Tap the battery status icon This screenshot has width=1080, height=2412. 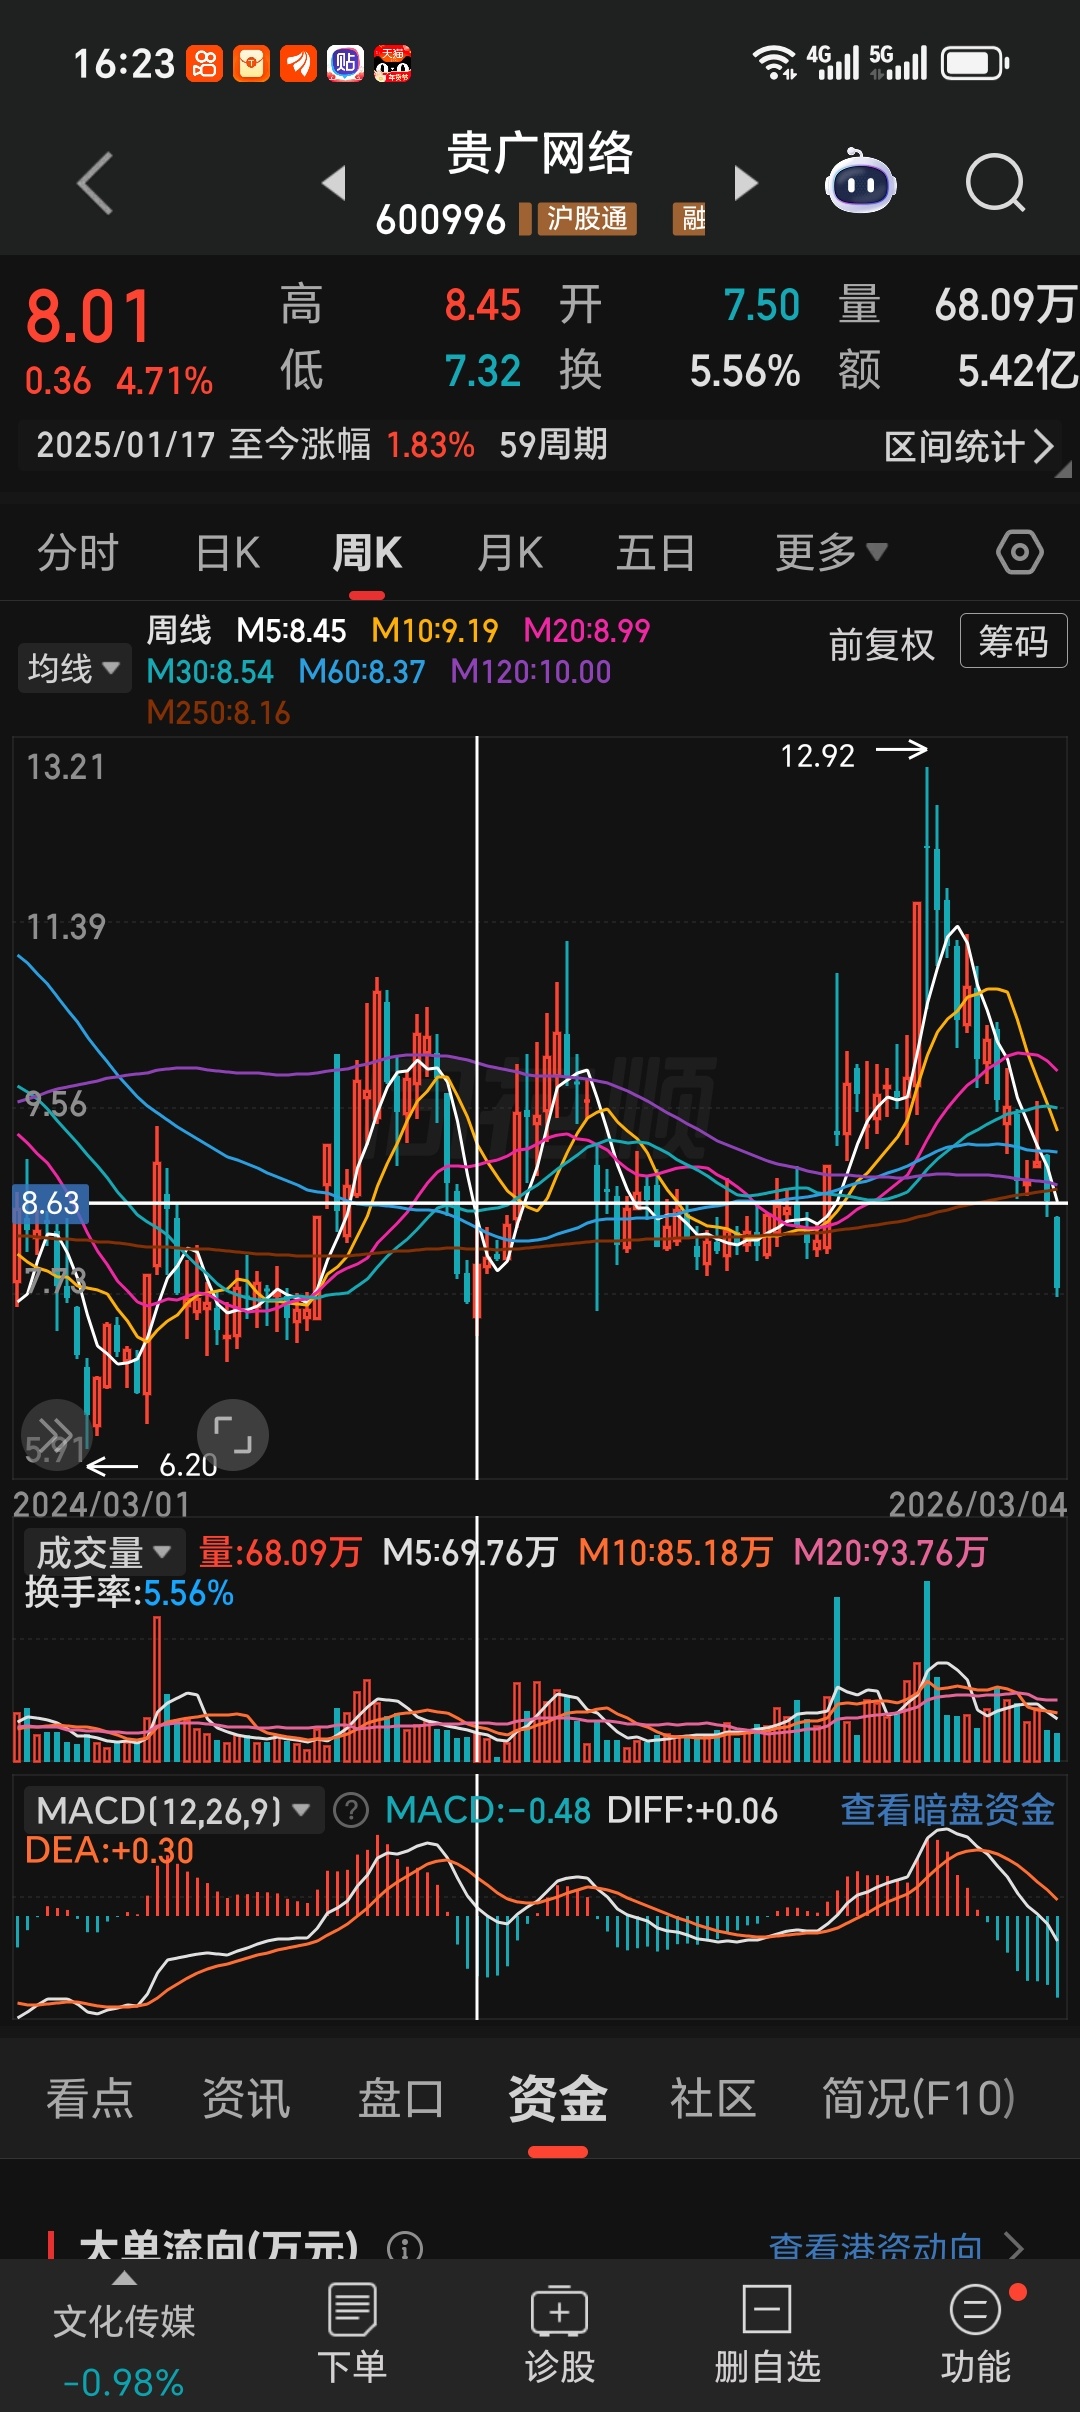tap(975, 63)
